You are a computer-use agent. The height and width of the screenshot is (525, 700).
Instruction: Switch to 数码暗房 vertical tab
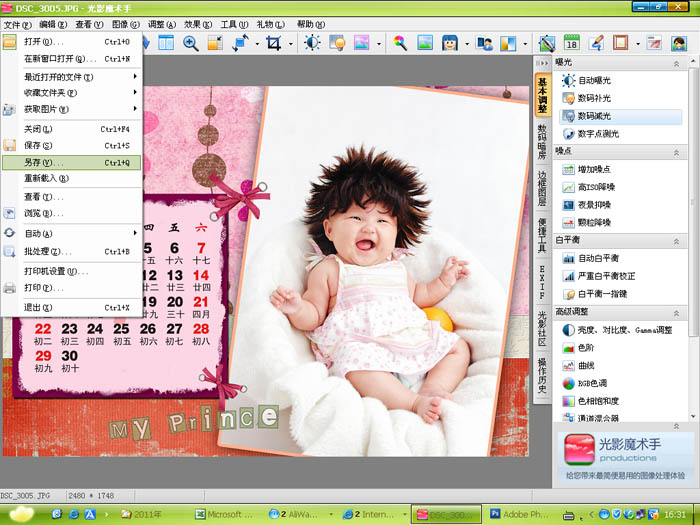542,142
